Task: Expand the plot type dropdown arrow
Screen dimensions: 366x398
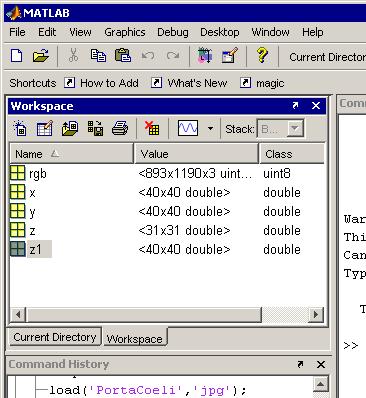Action: pyautogui.click(x=210, y=128)
